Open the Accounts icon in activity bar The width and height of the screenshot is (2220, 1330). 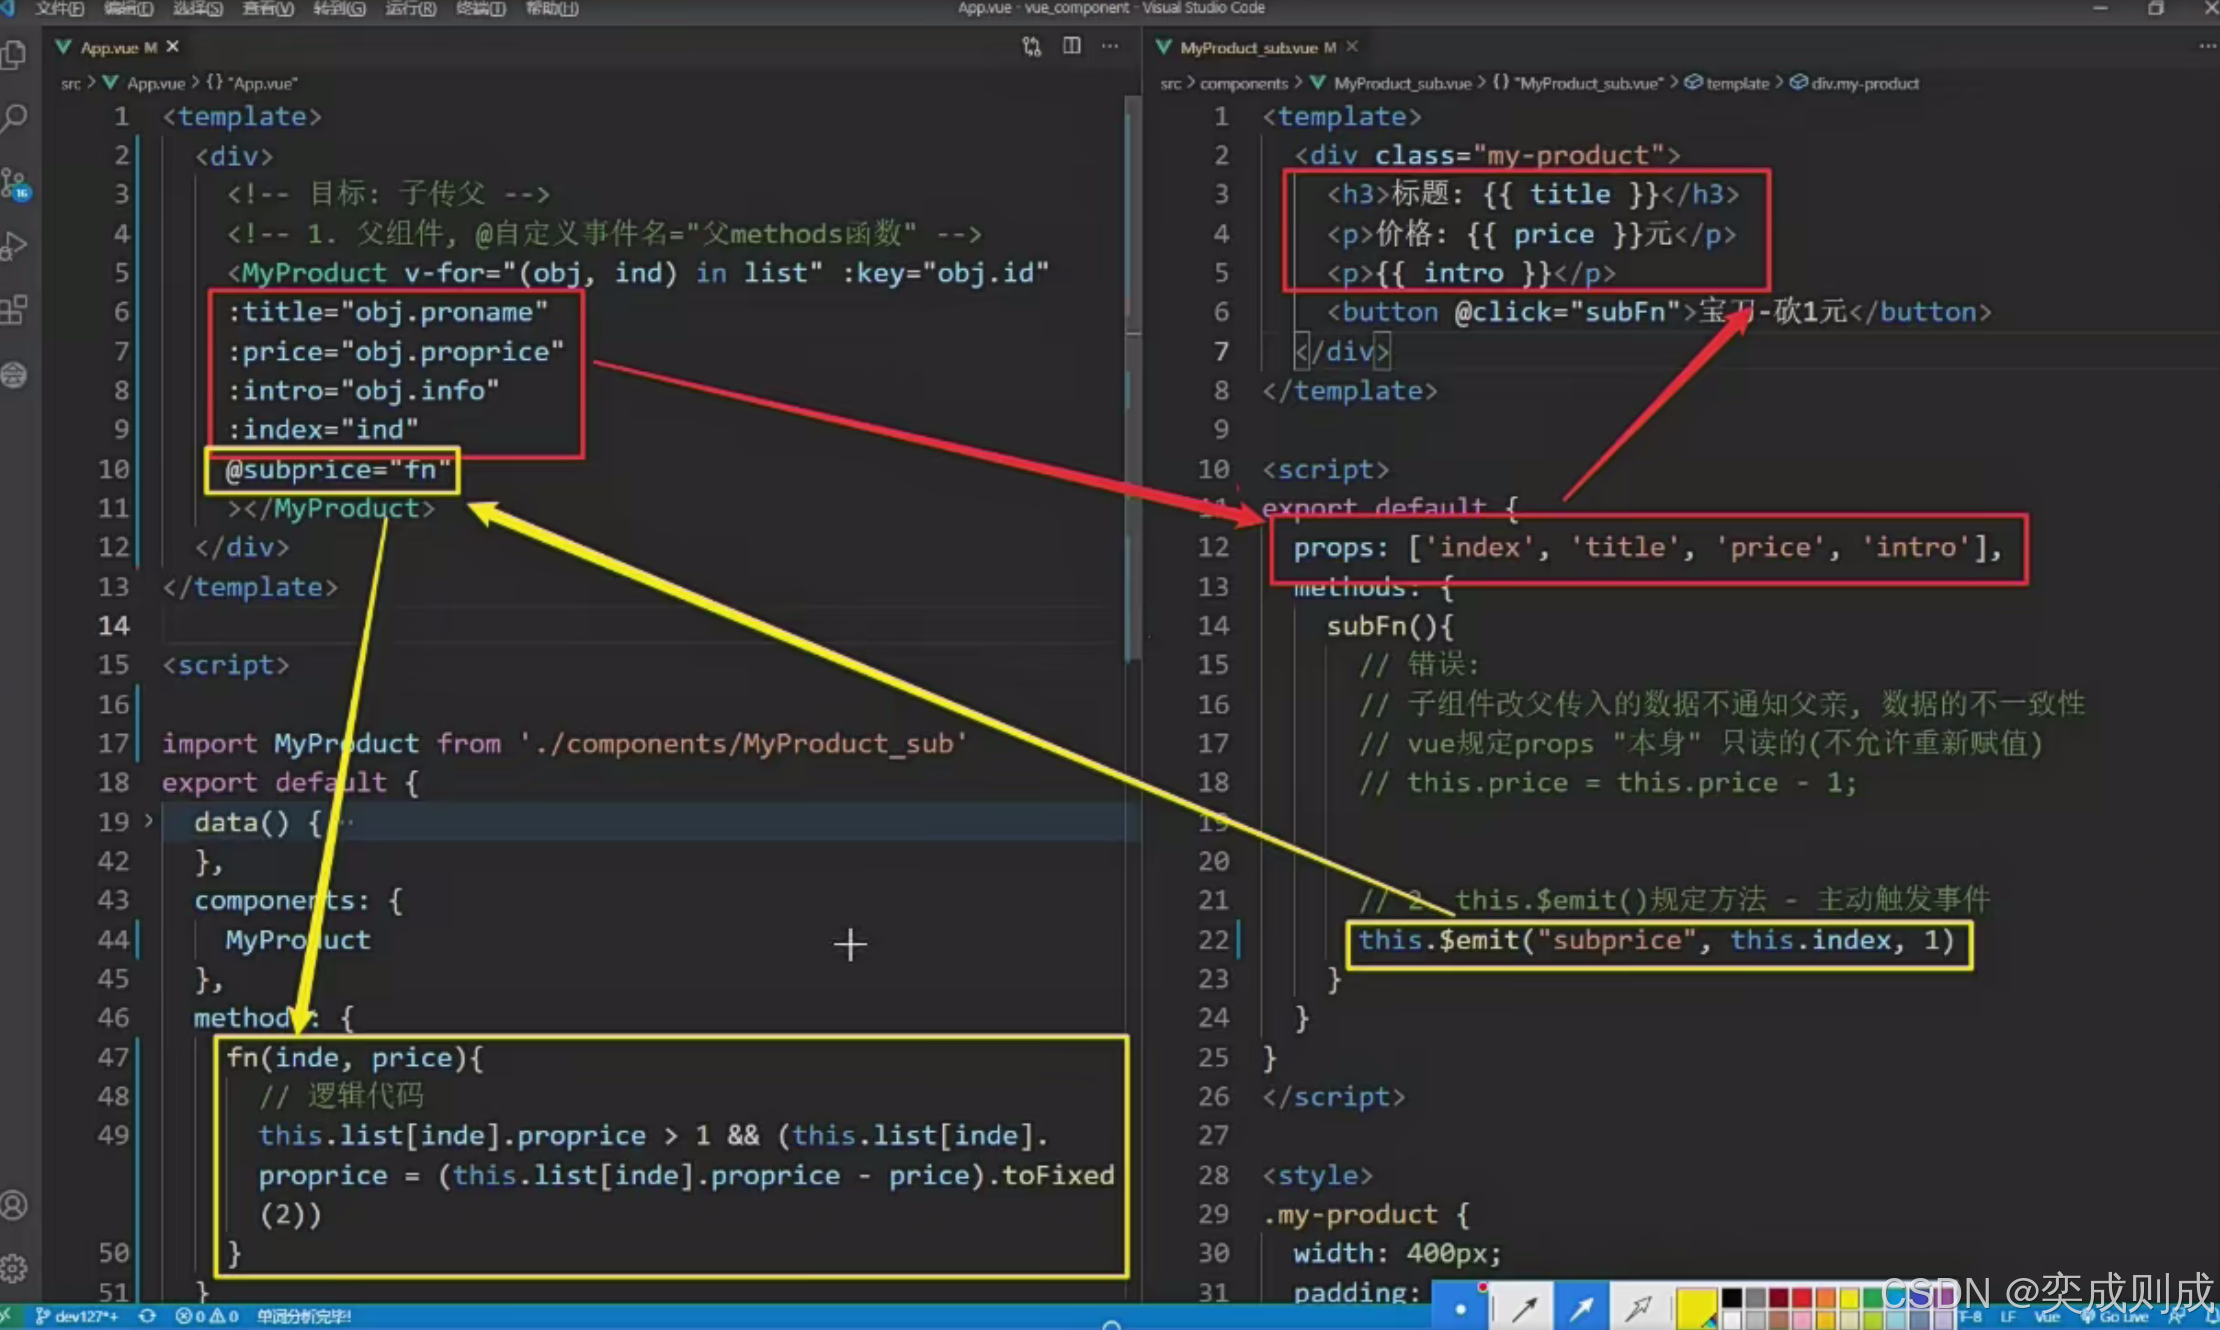tap(14, 1205)
